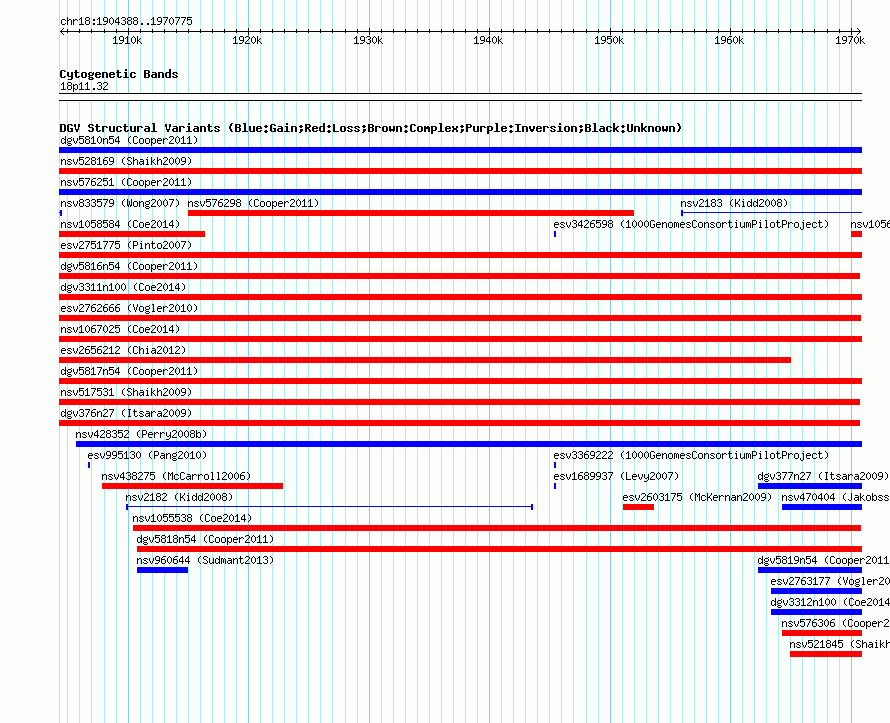Select nsv438275 (McCarroll2006) label

[x=176, y=476]
